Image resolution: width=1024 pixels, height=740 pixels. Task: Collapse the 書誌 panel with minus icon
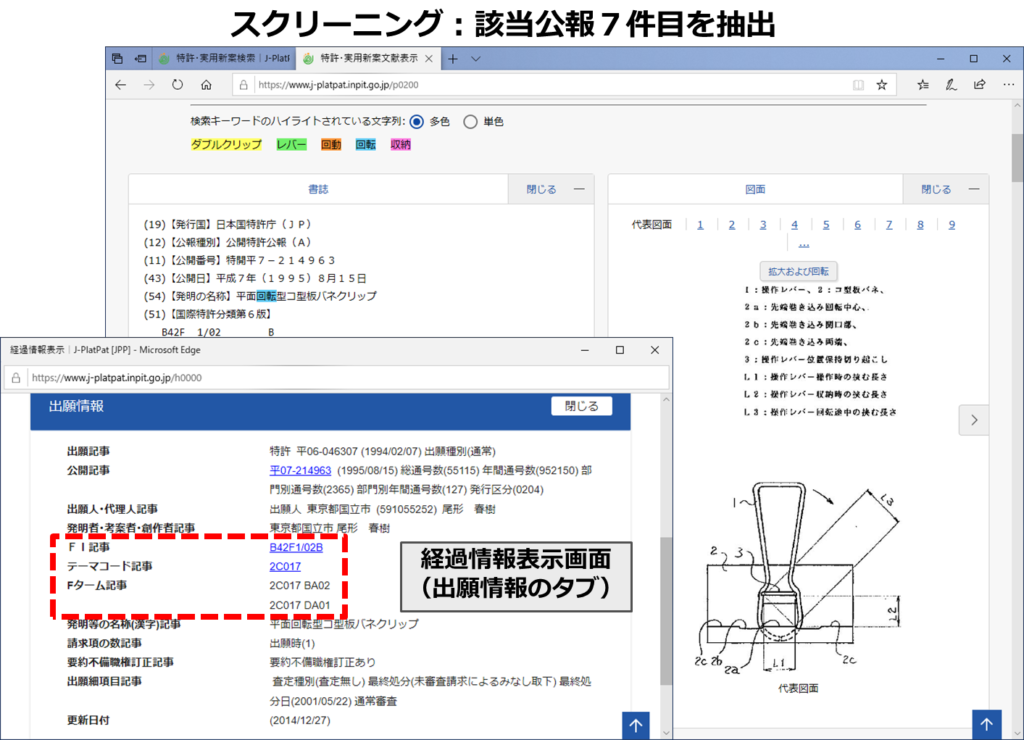[x=578, y=189]
